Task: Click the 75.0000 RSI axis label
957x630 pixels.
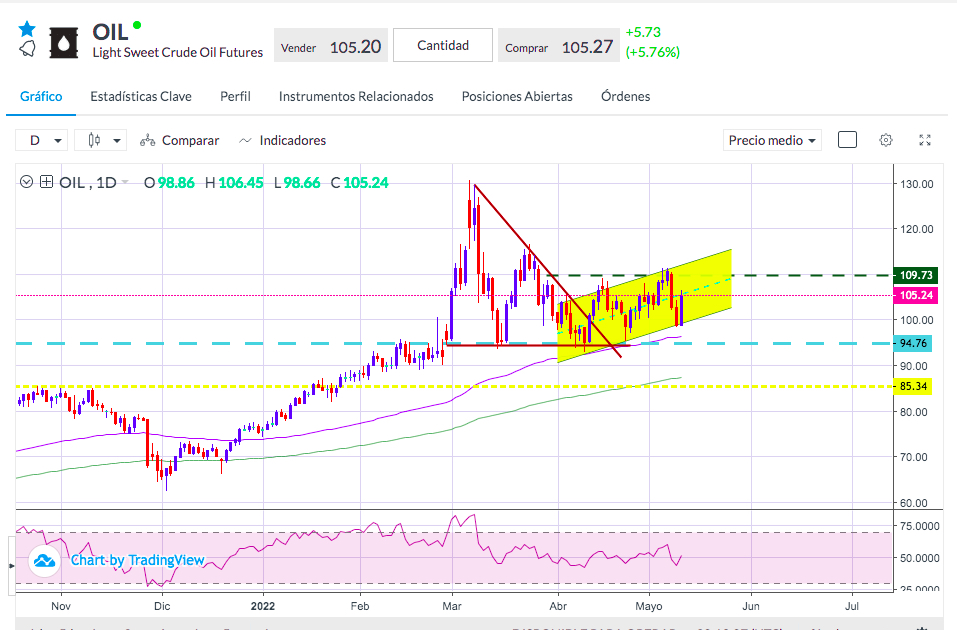Action: point(920,526)
